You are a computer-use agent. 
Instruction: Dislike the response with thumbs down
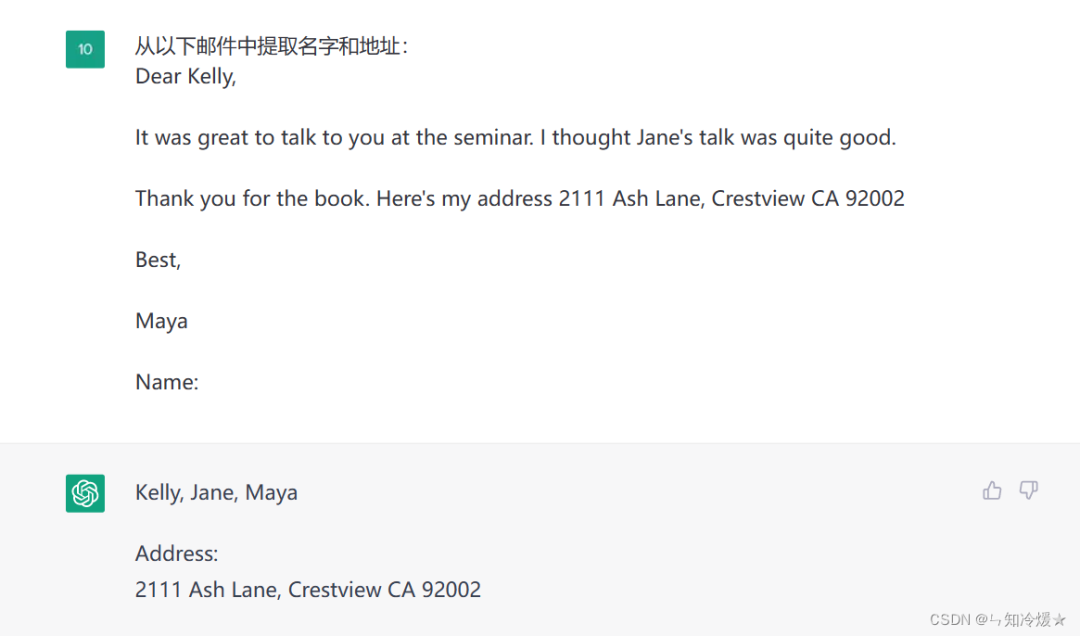tap(1028, 490)
